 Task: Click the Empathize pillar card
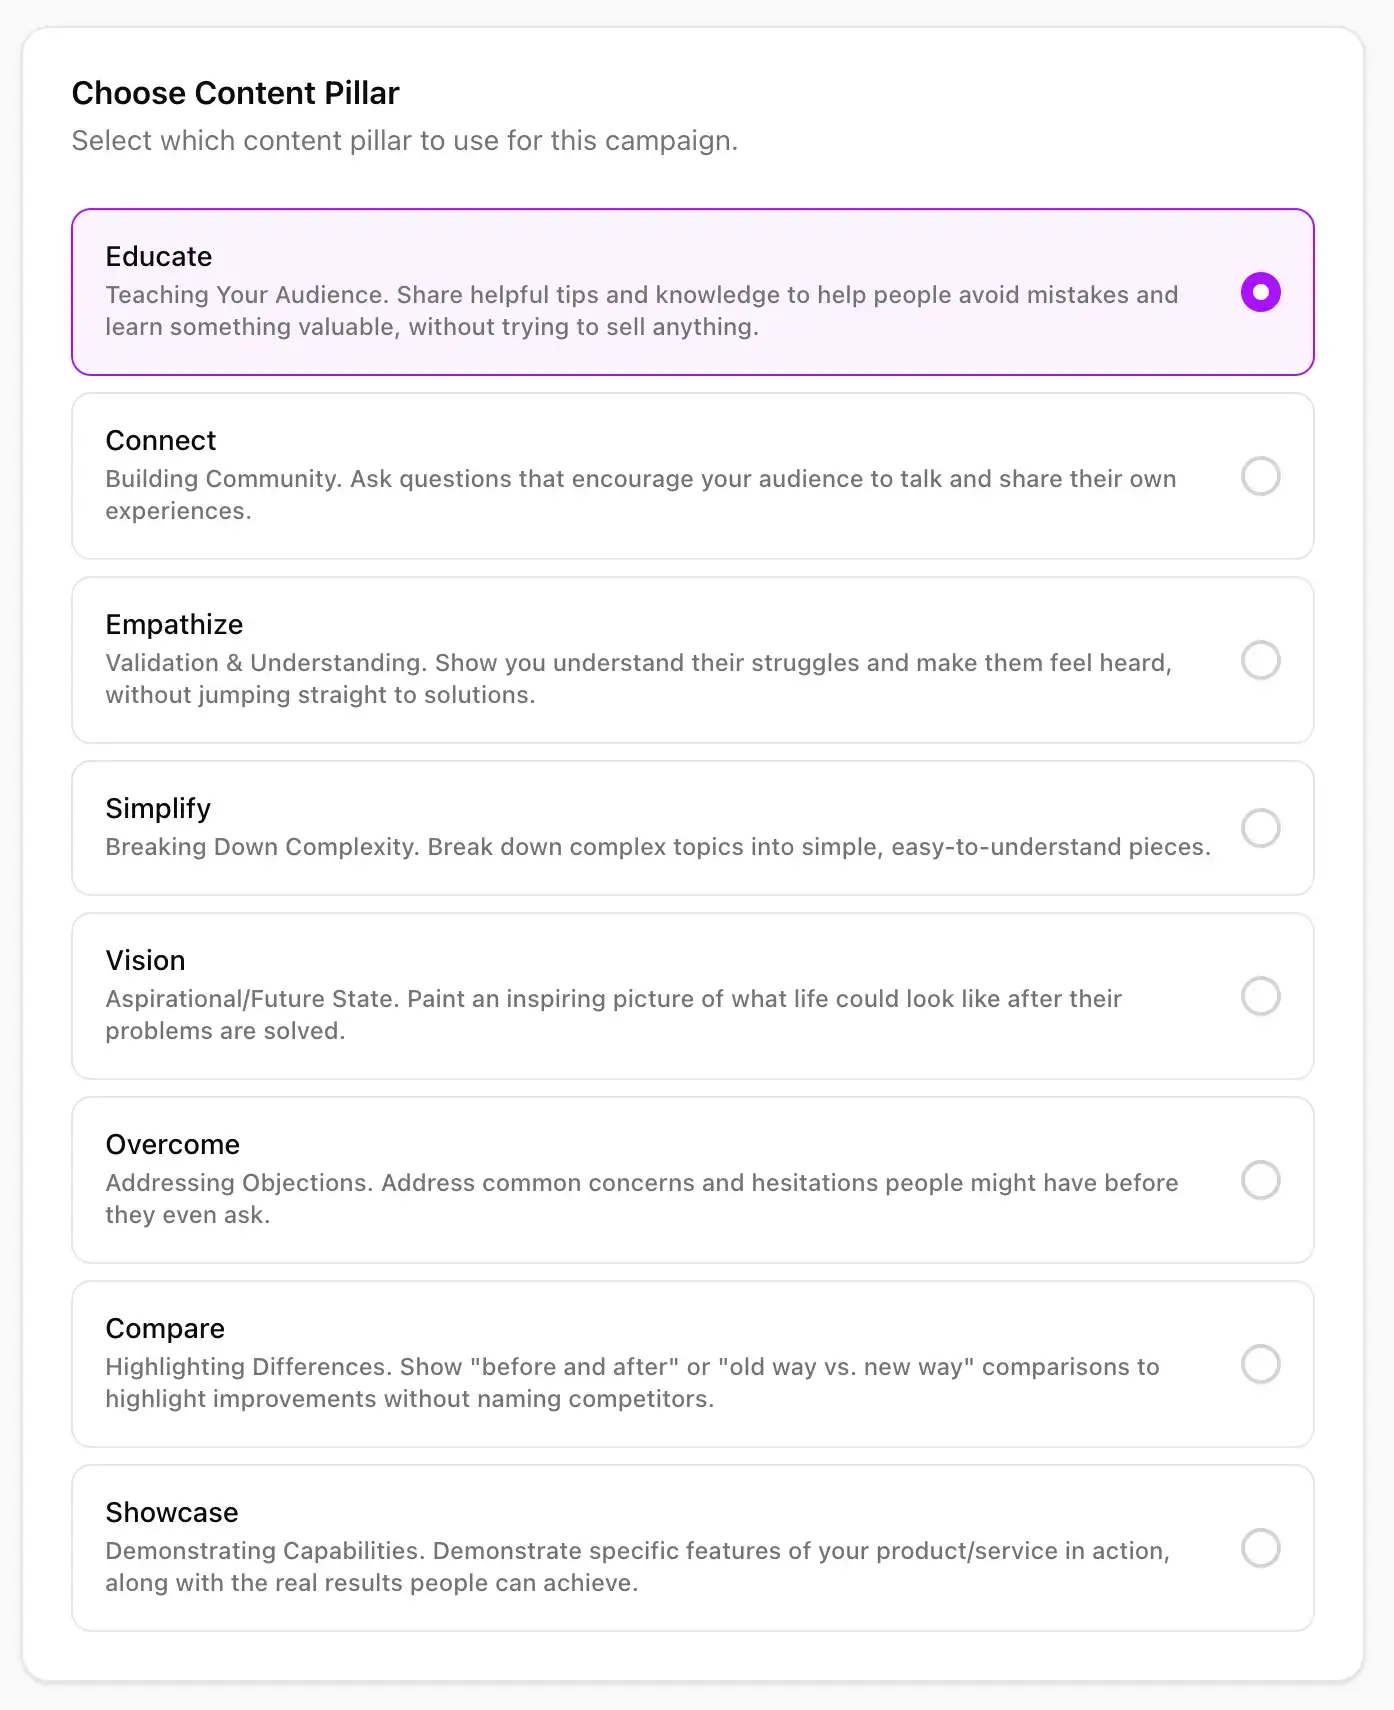(x=600, y=660)
